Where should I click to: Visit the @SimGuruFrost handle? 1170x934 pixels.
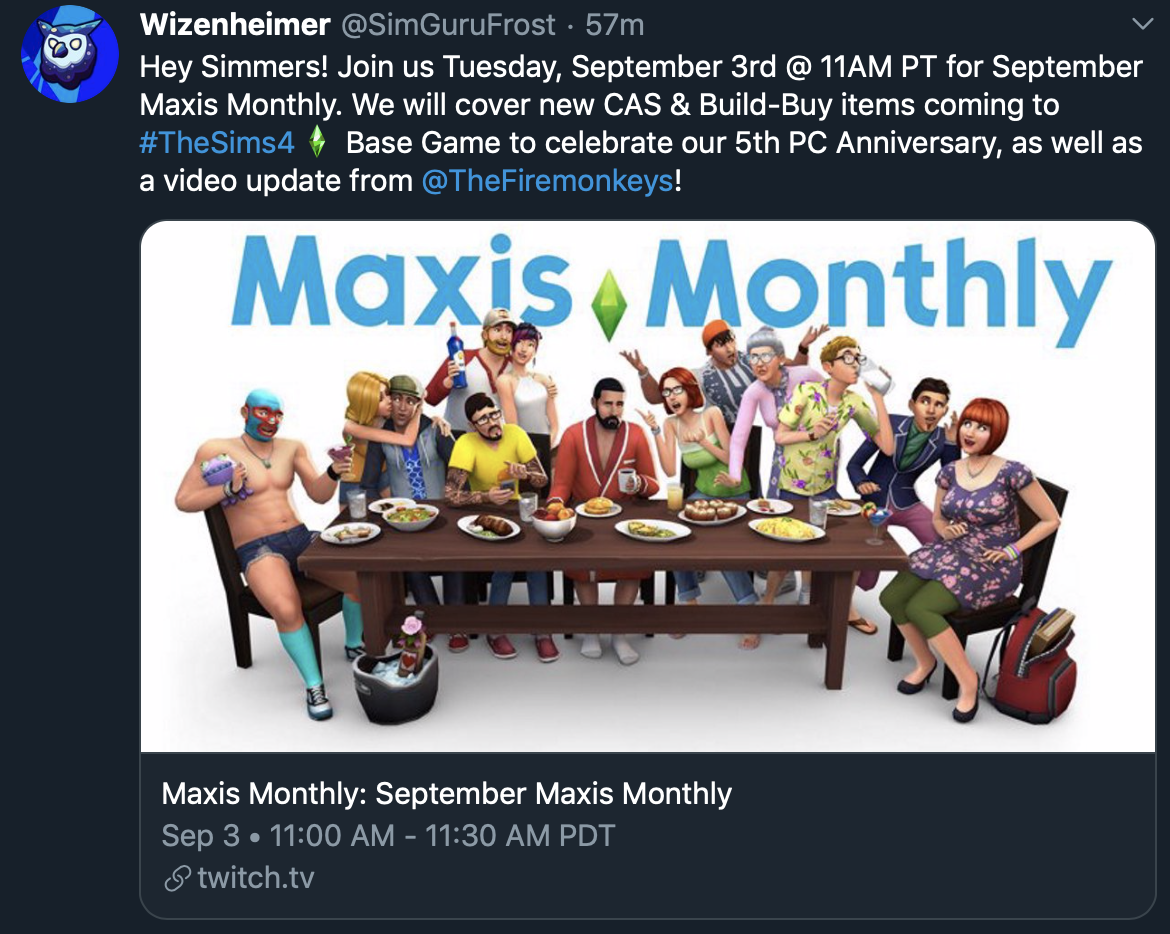[448, 25]
